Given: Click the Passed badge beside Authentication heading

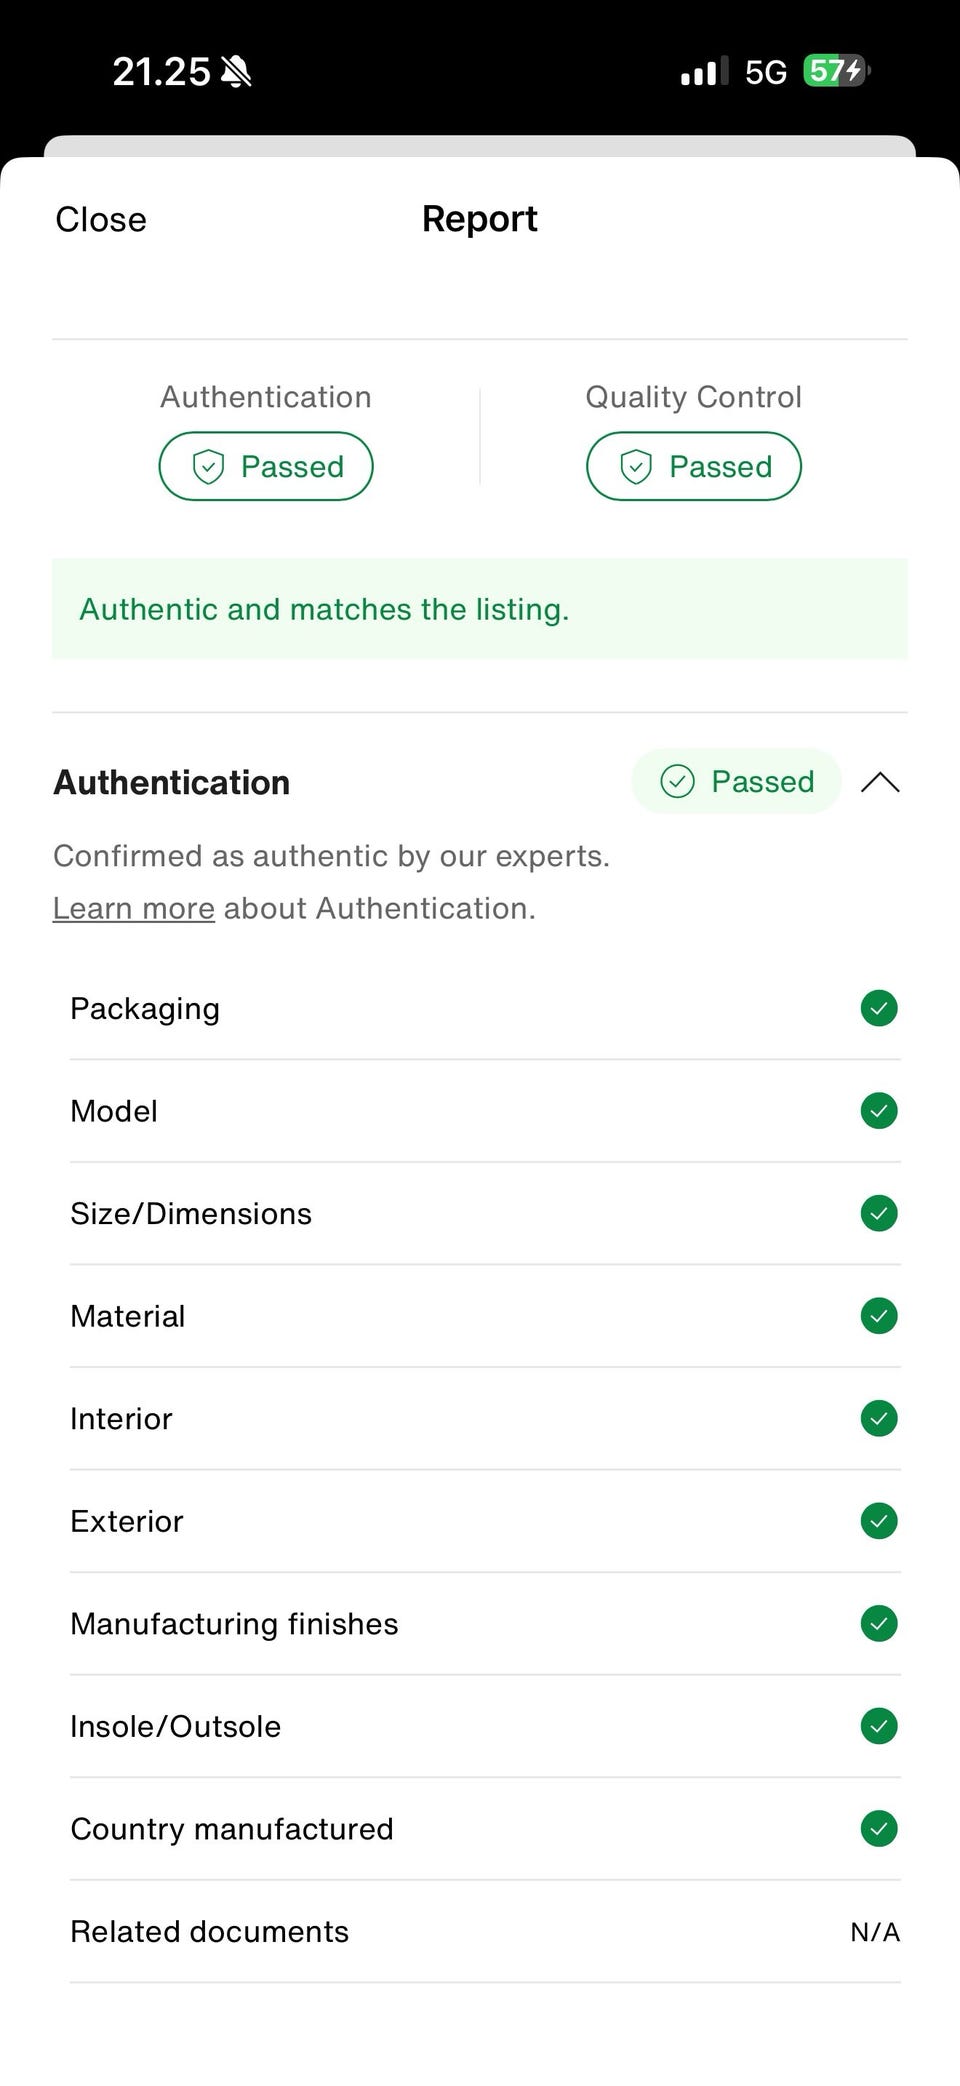Looking at the screenshot, I should coord(737,781).
